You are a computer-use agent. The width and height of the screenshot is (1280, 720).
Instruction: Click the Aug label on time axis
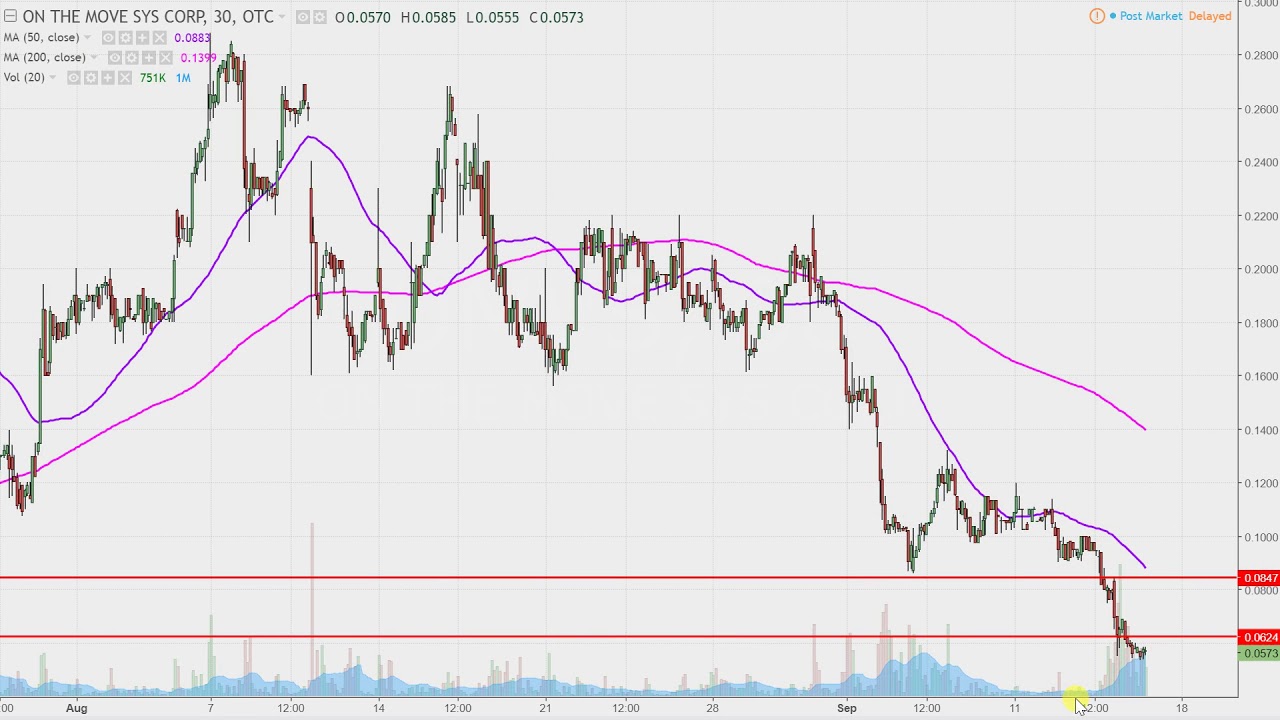click(x=76, y=708)
